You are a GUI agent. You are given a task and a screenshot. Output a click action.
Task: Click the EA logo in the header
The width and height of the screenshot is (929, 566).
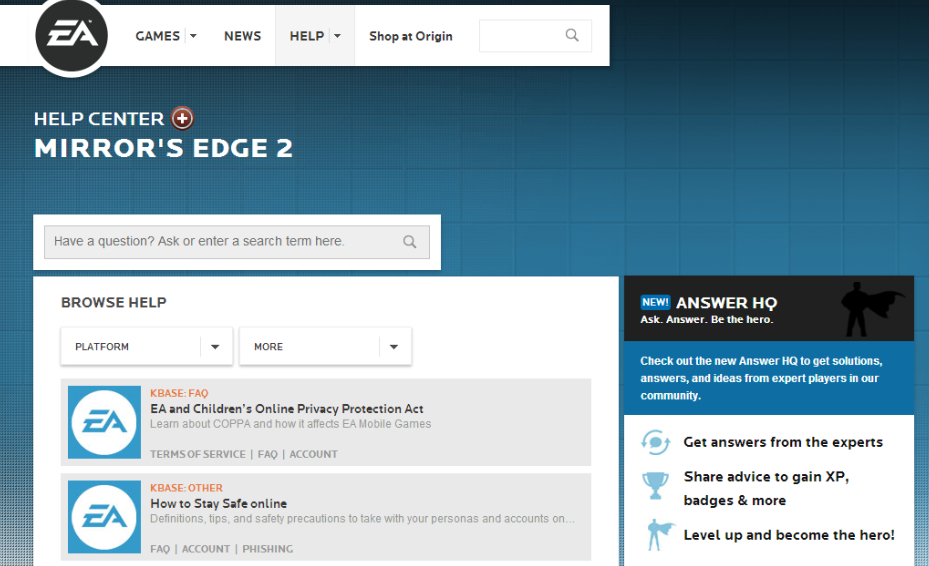71,36
